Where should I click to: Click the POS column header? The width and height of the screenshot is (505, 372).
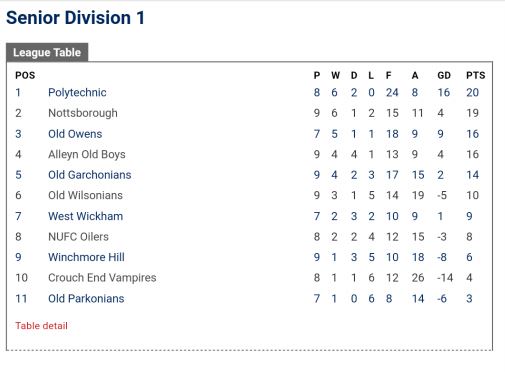25,75
